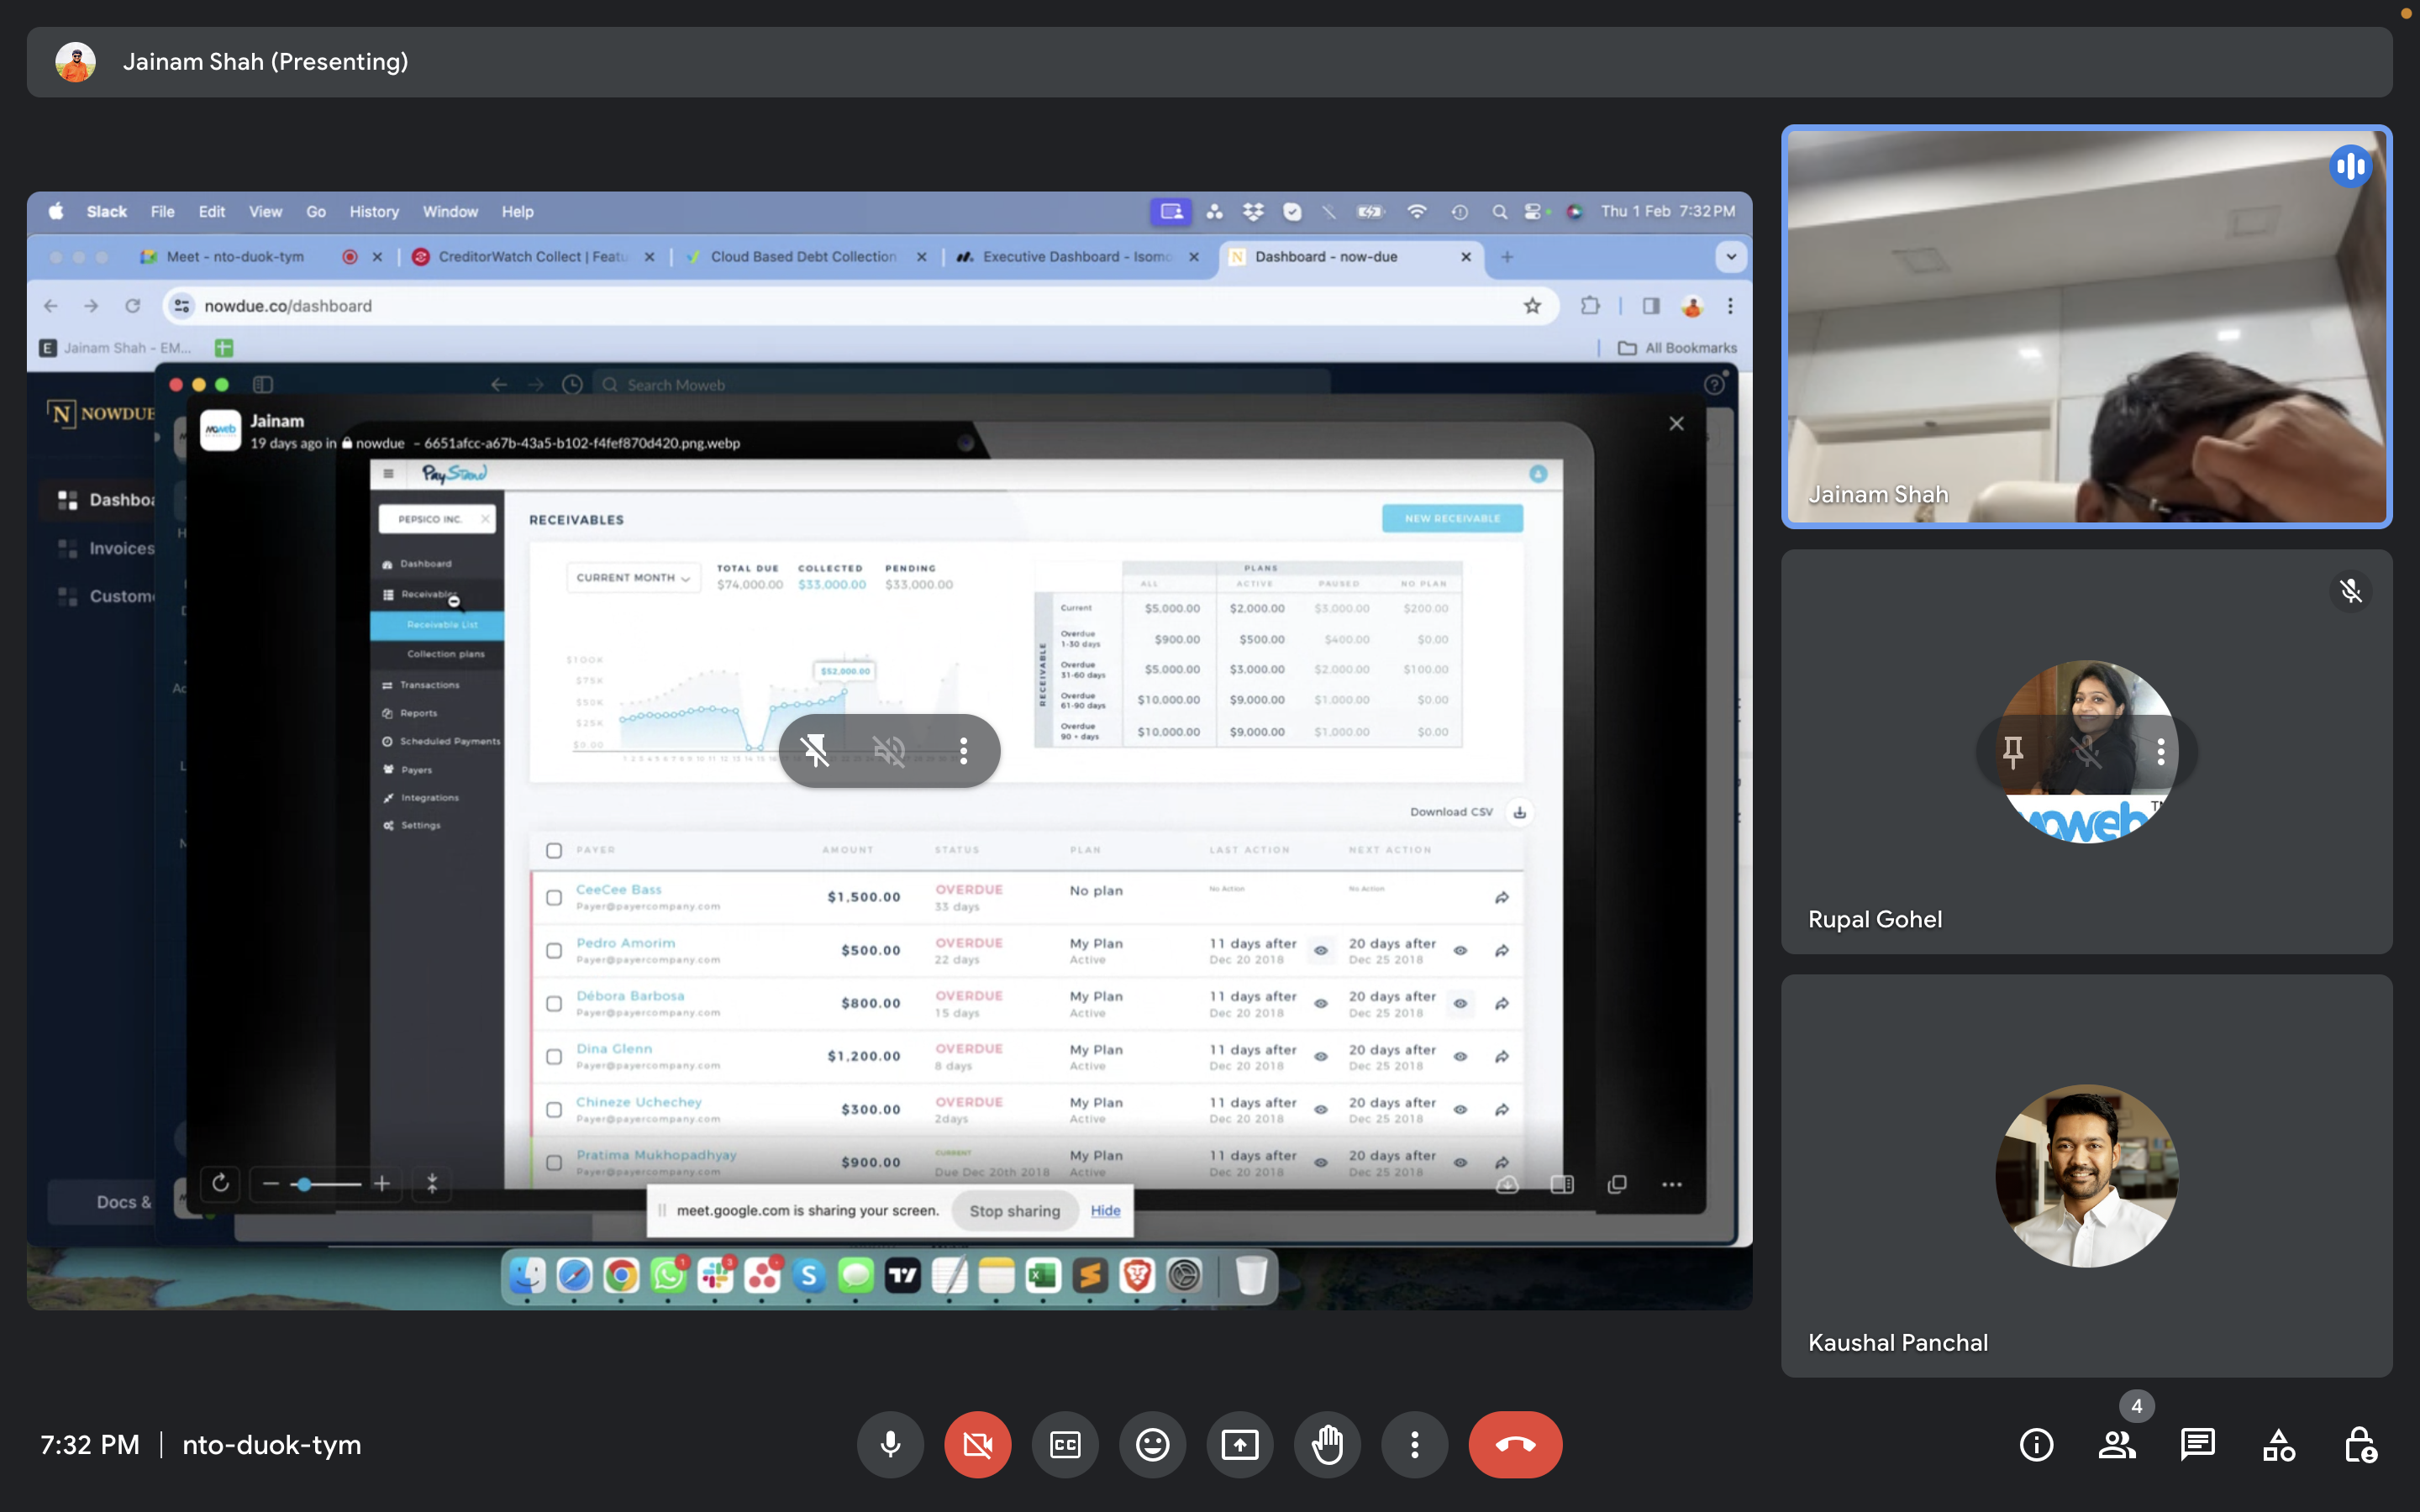2420x1512 pixels.
Task: Click Download CSV icon
Action: [1519, 812]
